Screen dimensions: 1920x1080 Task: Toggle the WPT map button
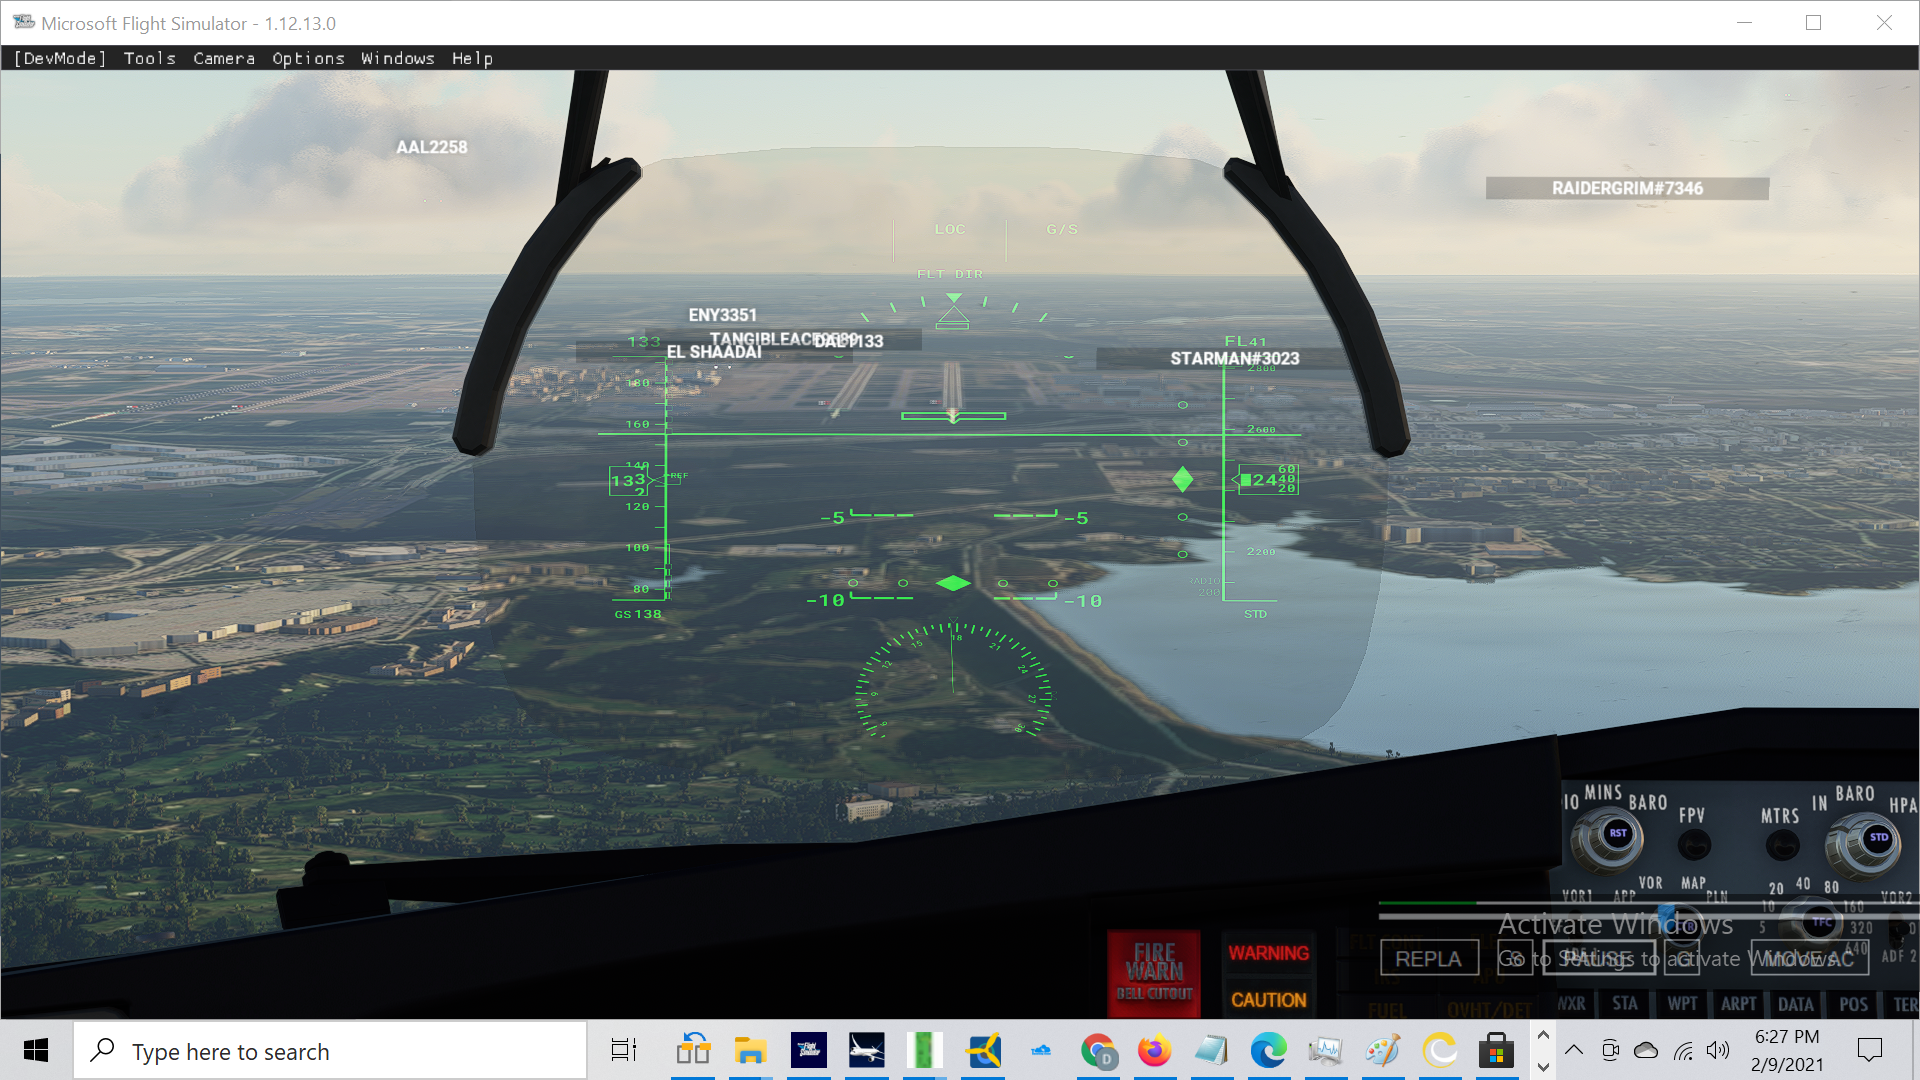tap(1682, 1004)
